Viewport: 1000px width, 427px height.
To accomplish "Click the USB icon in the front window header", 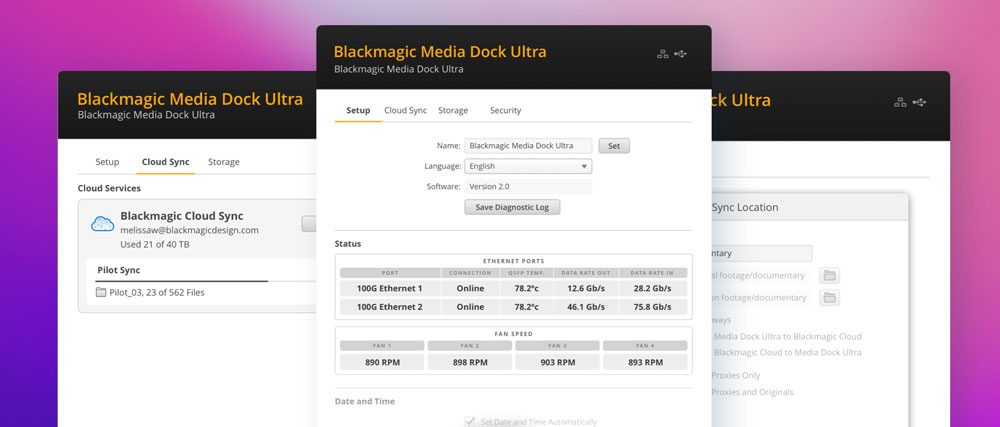I will (680, 54).
